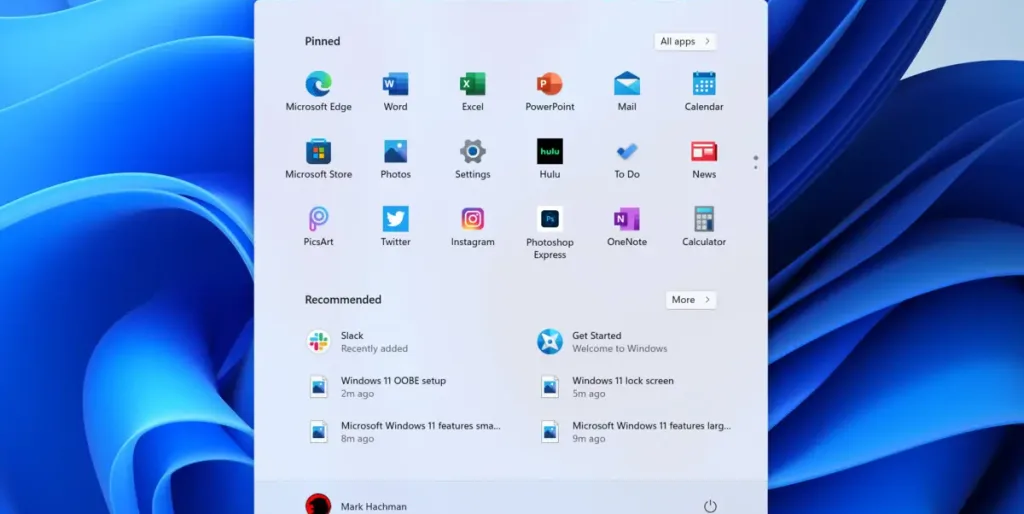The height and width of the screenshot is (514, 1024).
Task: Open Mark Hachman's user account menu
Action: pos(356,506)
